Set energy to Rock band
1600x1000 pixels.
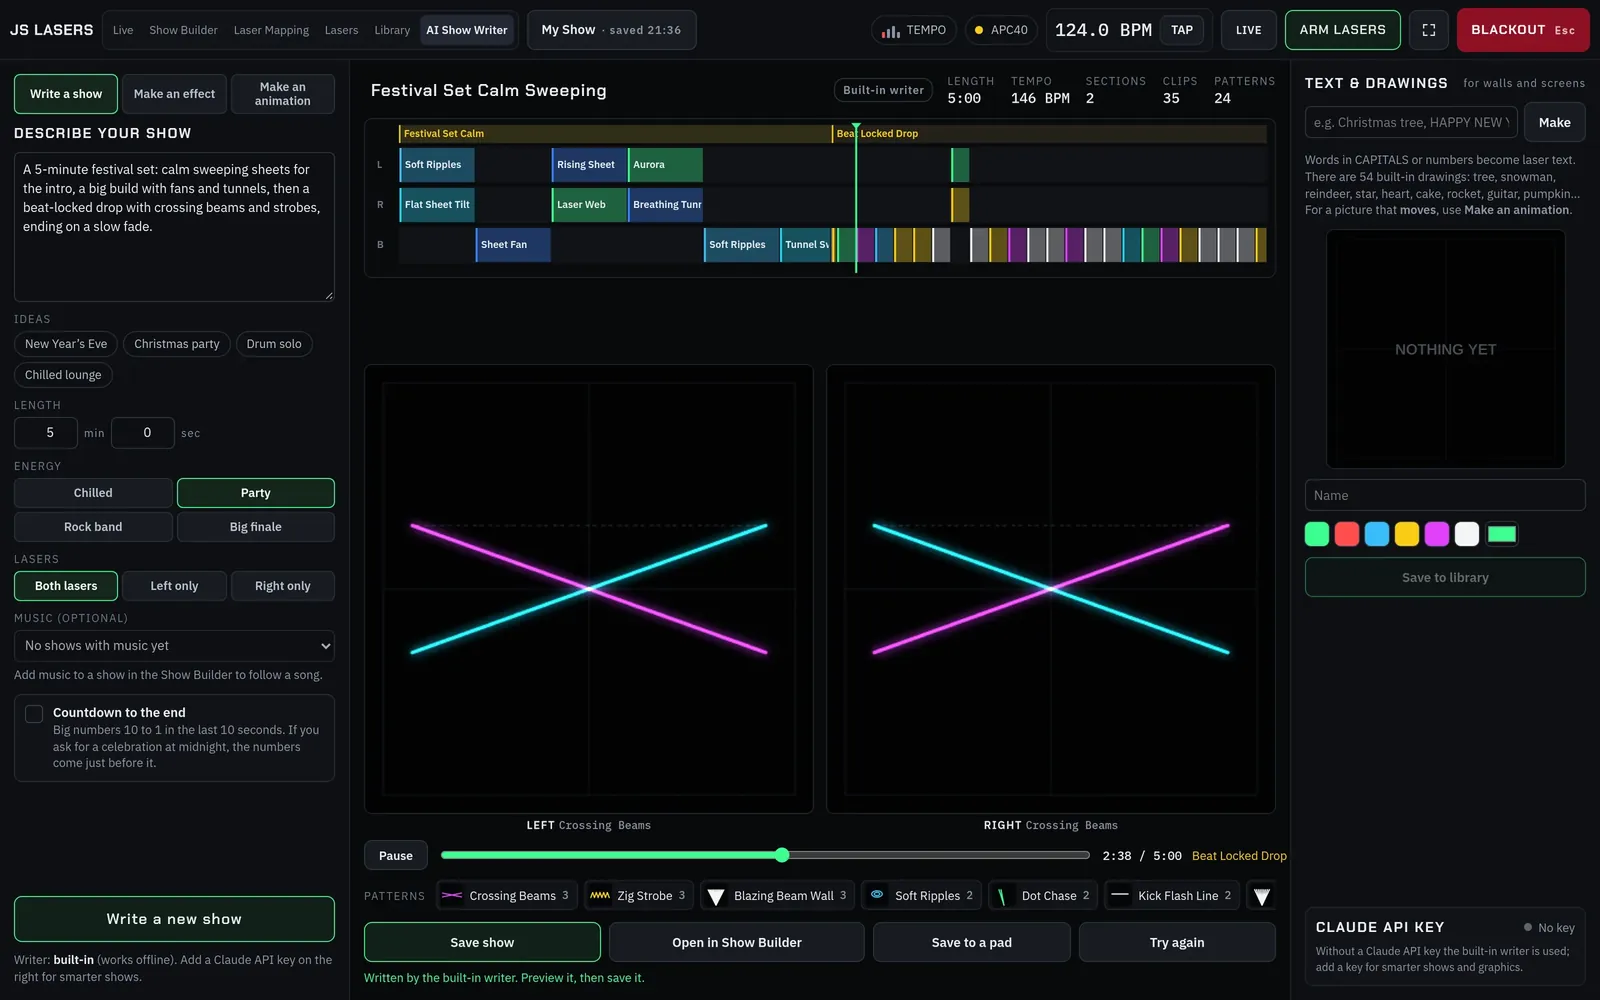[x=93, y=527]
